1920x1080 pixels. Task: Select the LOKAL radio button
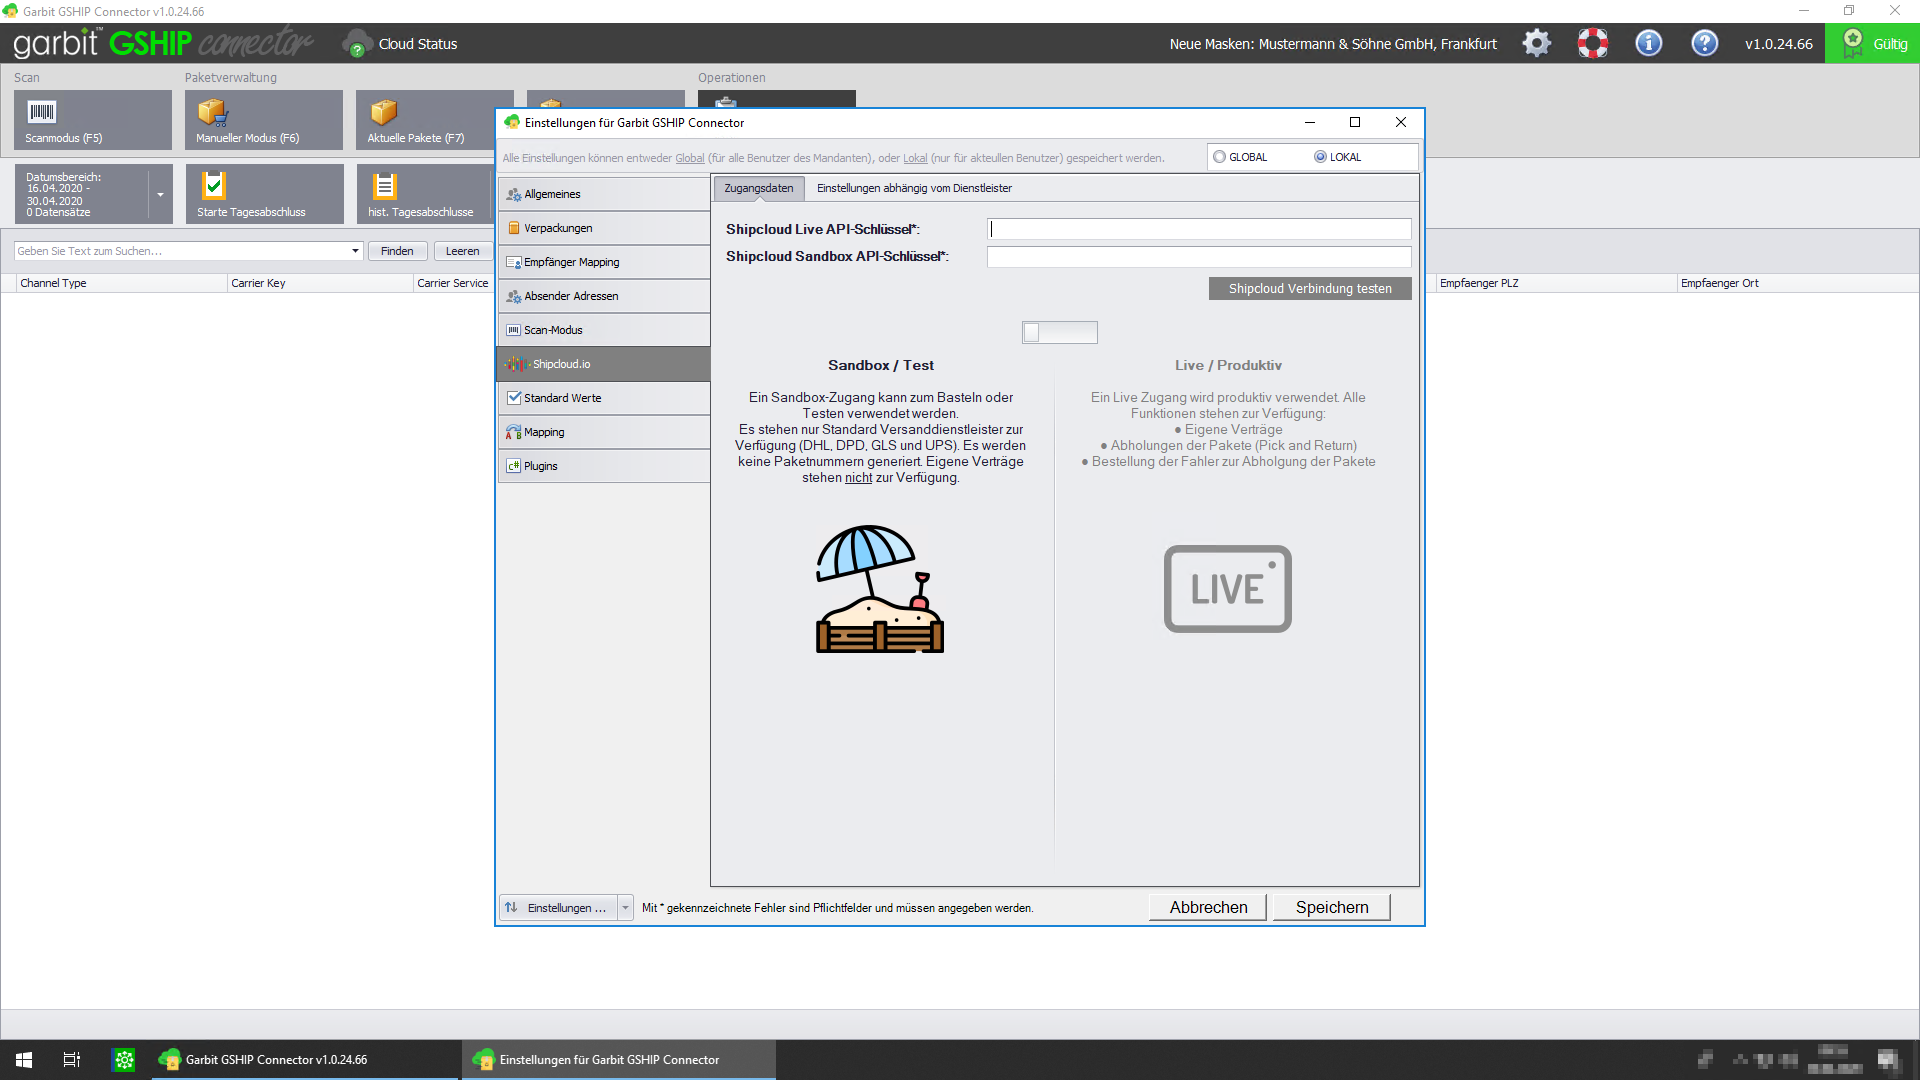click(1320, 157)
